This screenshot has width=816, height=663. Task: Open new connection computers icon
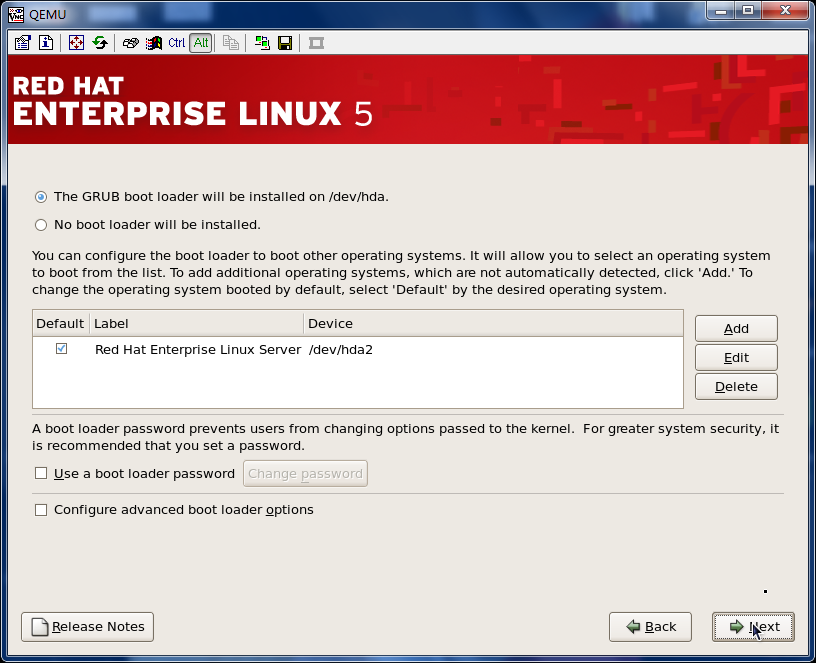[x=262, y=43]
